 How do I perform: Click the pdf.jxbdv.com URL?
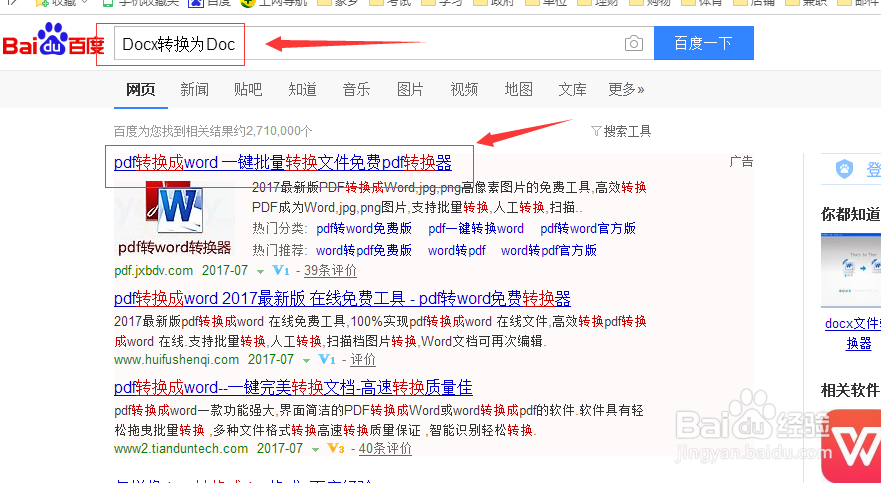[x=153, y=271]
